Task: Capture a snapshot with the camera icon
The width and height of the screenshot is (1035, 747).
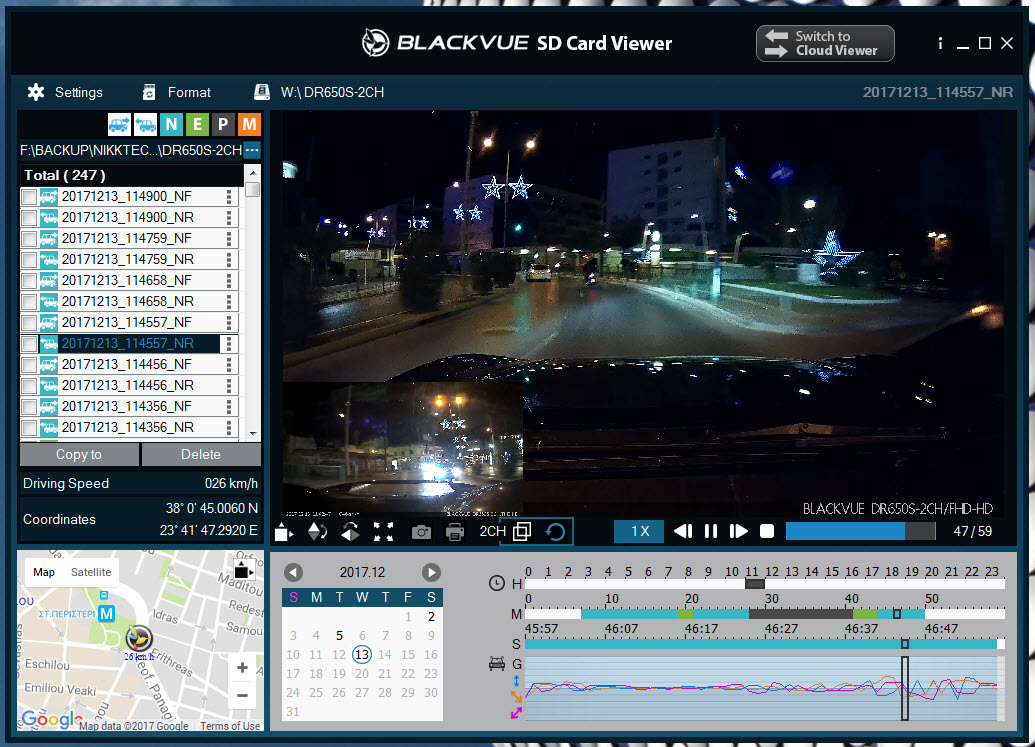Action: point(421,532)
